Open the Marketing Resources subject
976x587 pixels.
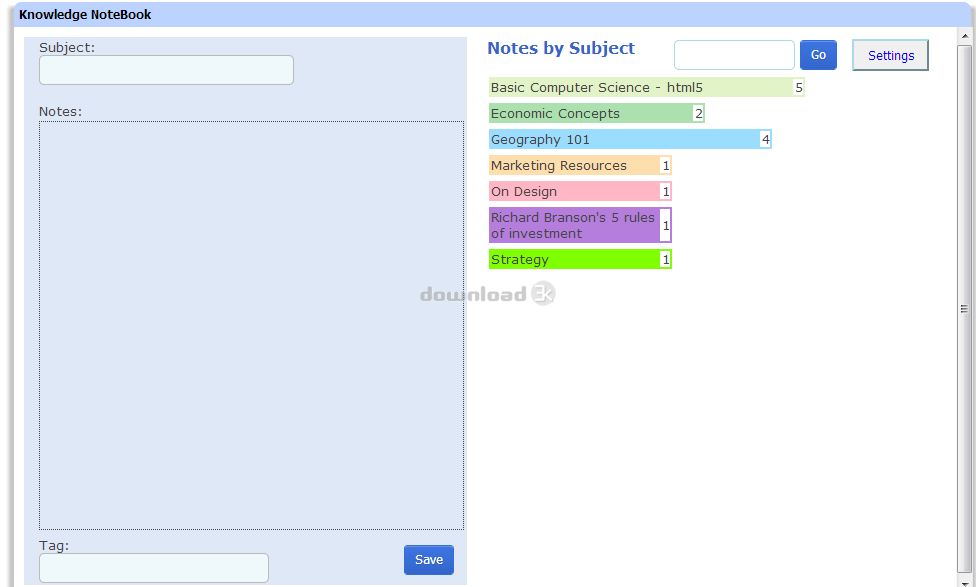[x=573, y=166]
